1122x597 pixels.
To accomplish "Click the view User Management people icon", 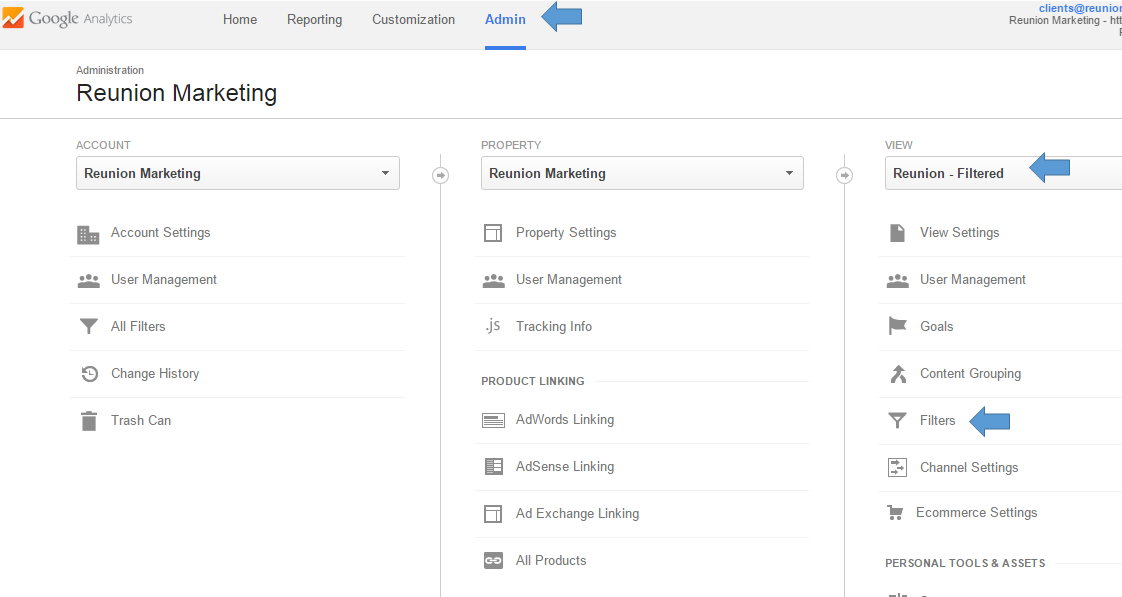I will pos(897,281).
